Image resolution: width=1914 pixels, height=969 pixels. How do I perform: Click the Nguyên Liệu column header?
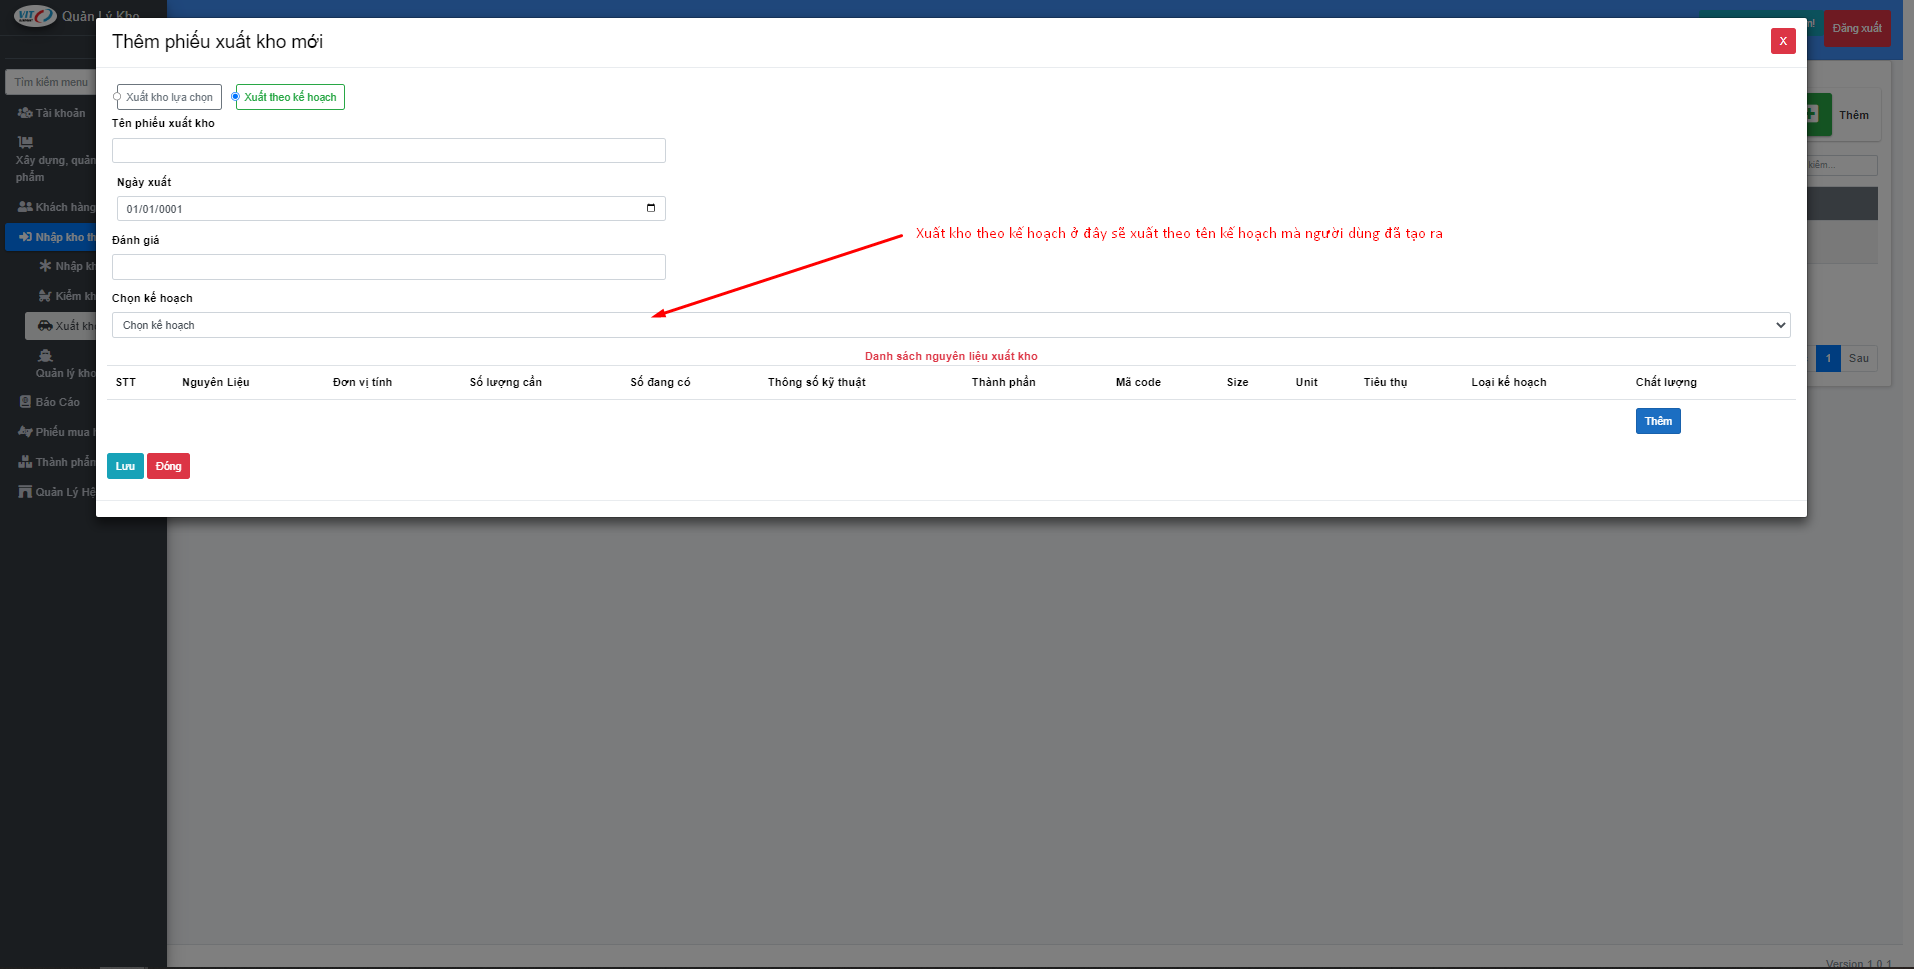216,382
